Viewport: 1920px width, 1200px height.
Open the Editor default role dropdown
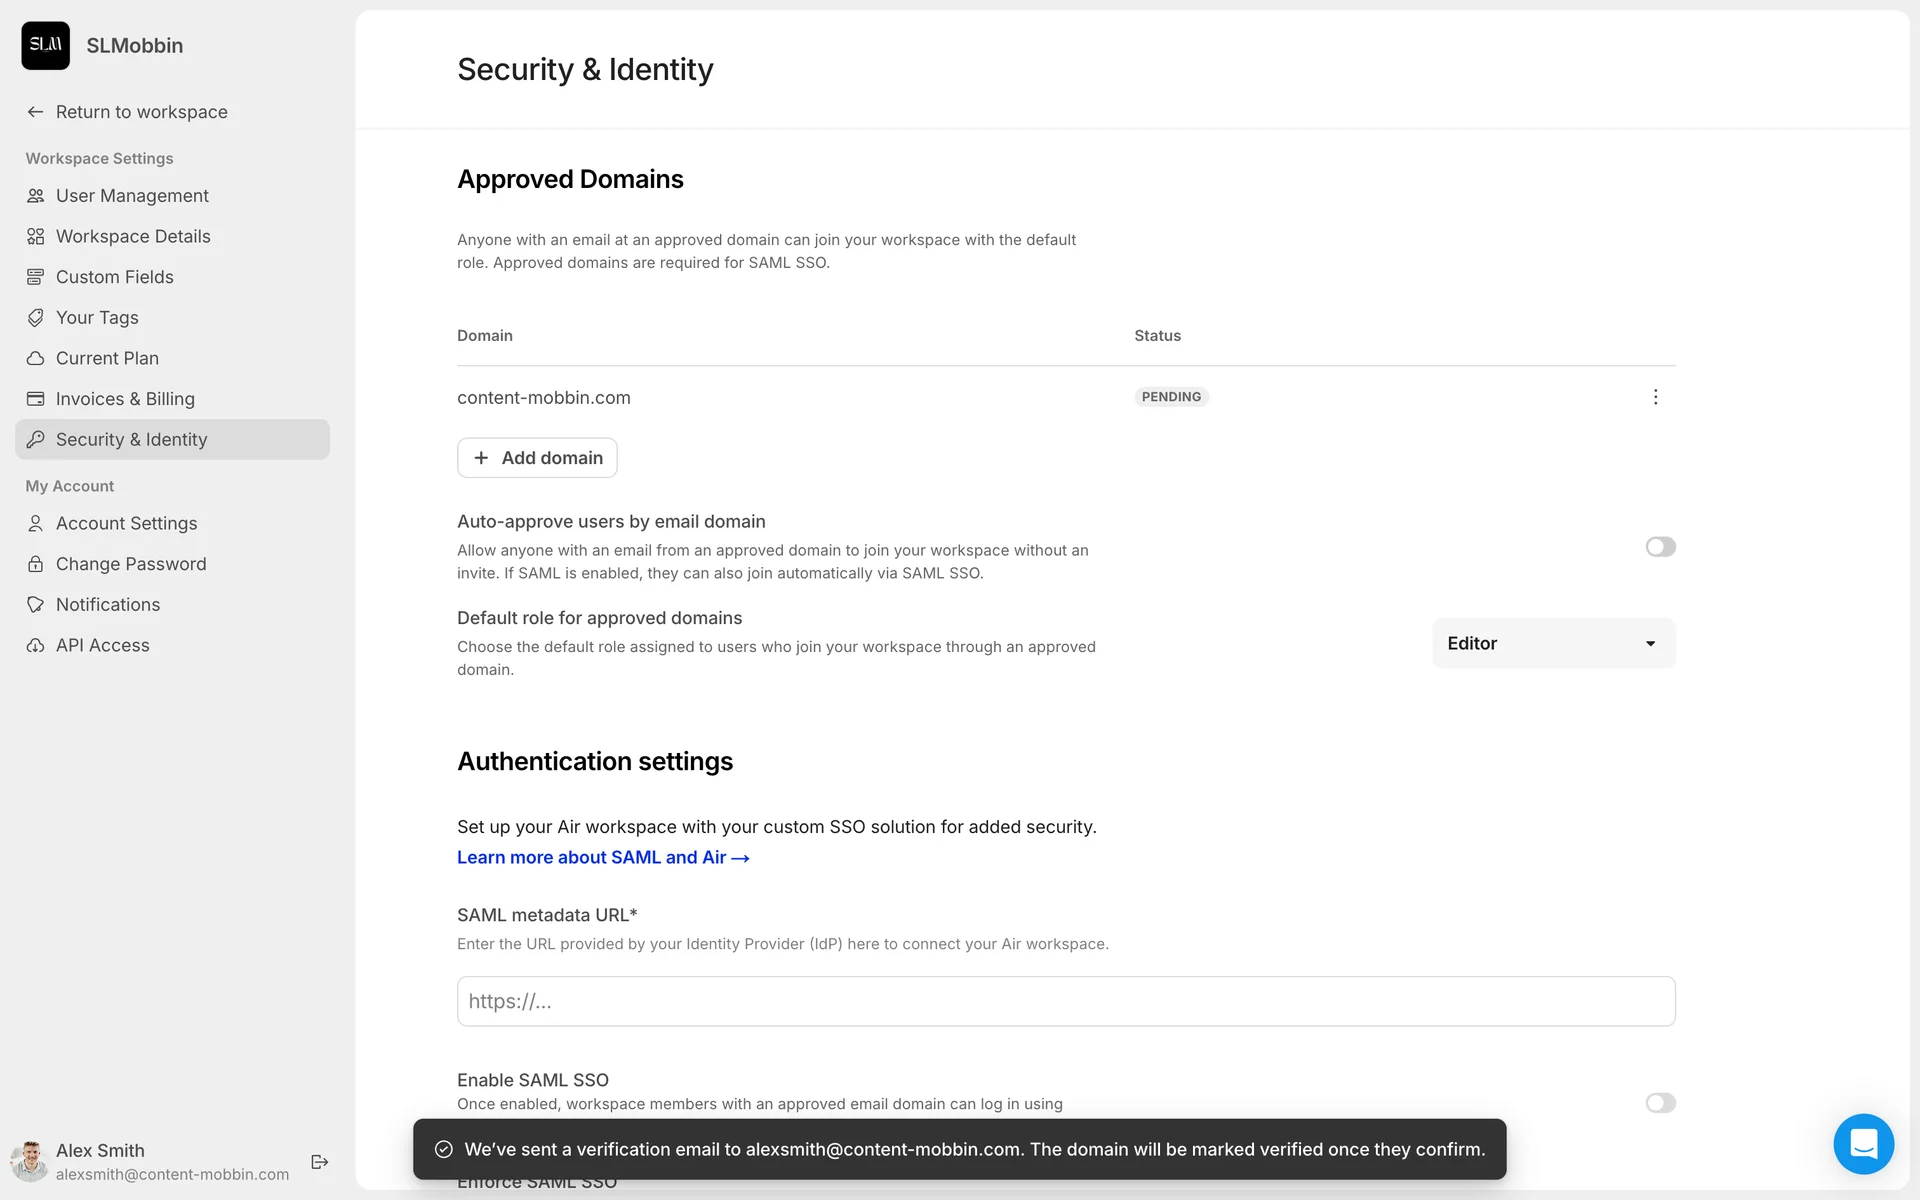1553,643
